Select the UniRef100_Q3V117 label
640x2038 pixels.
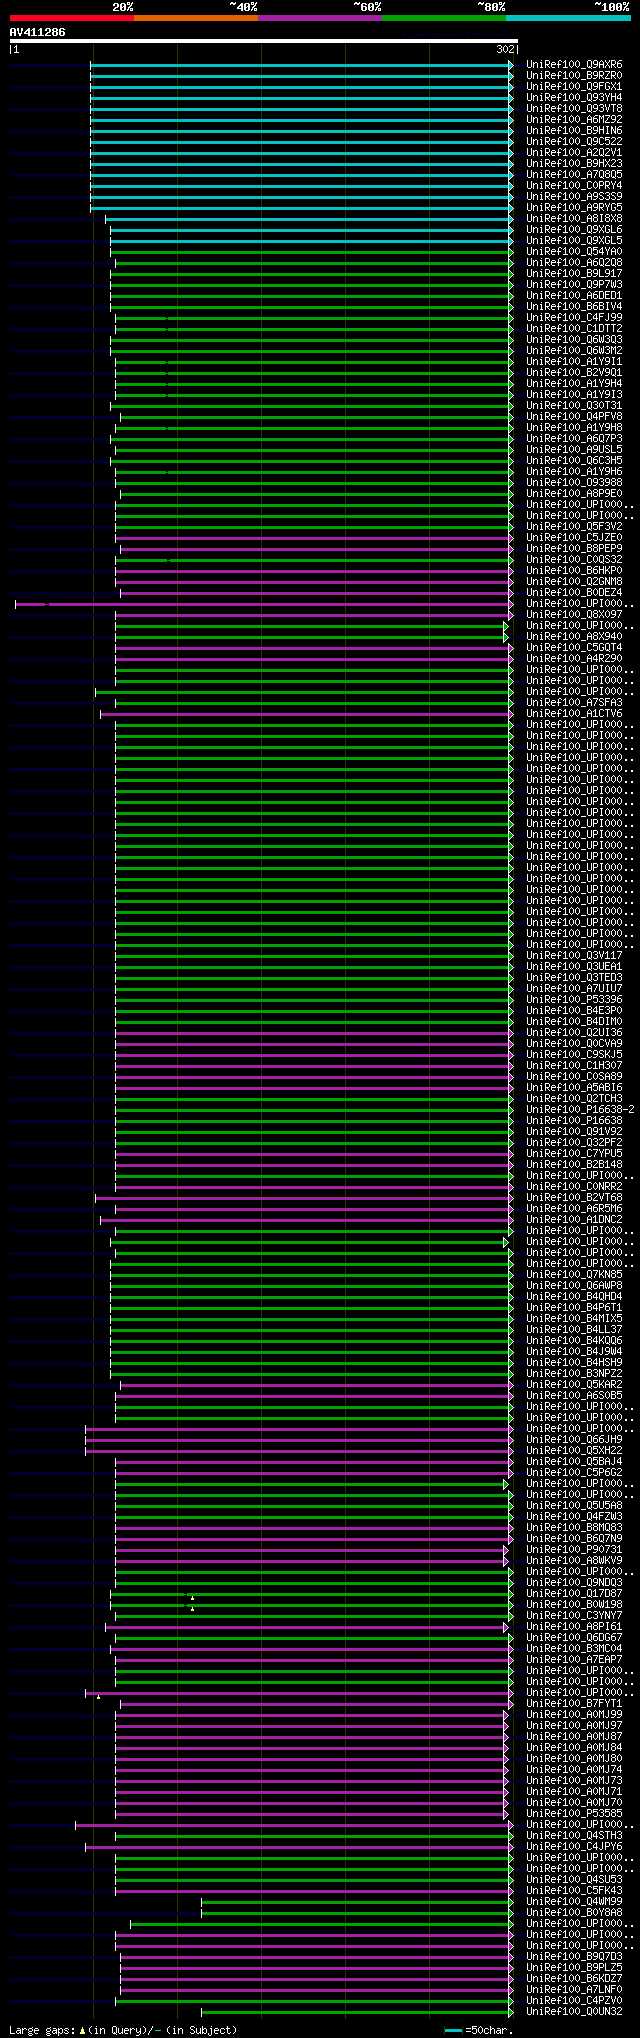pos(574,955)
